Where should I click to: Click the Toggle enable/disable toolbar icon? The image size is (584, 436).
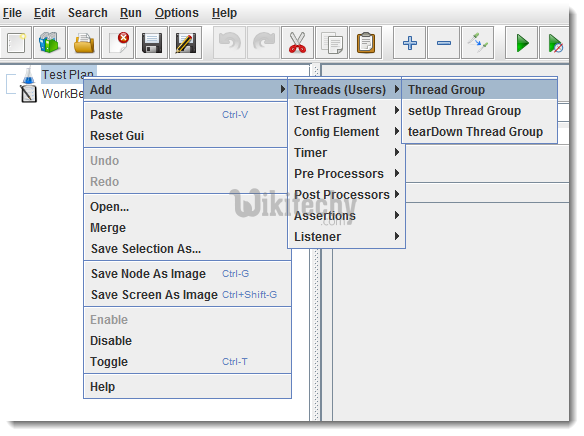[477, 43]
